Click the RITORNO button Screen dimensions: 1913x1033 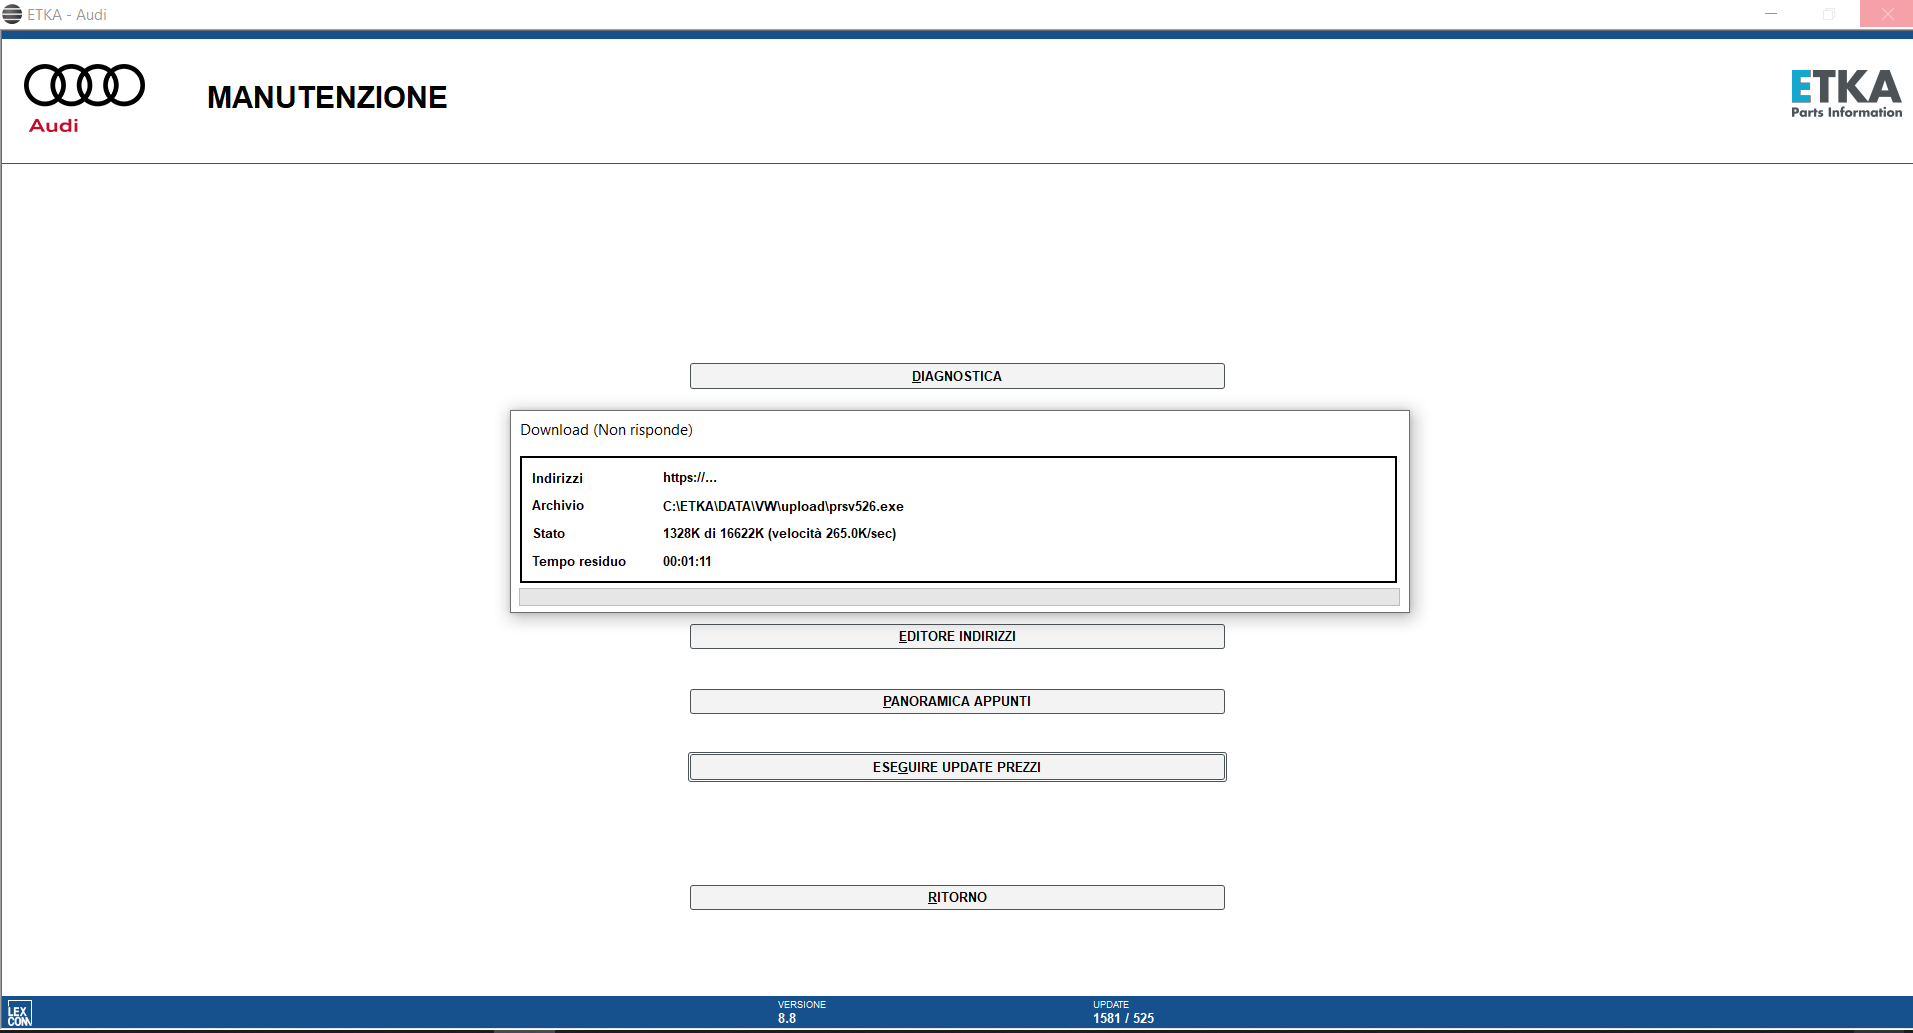click(957, 897)
